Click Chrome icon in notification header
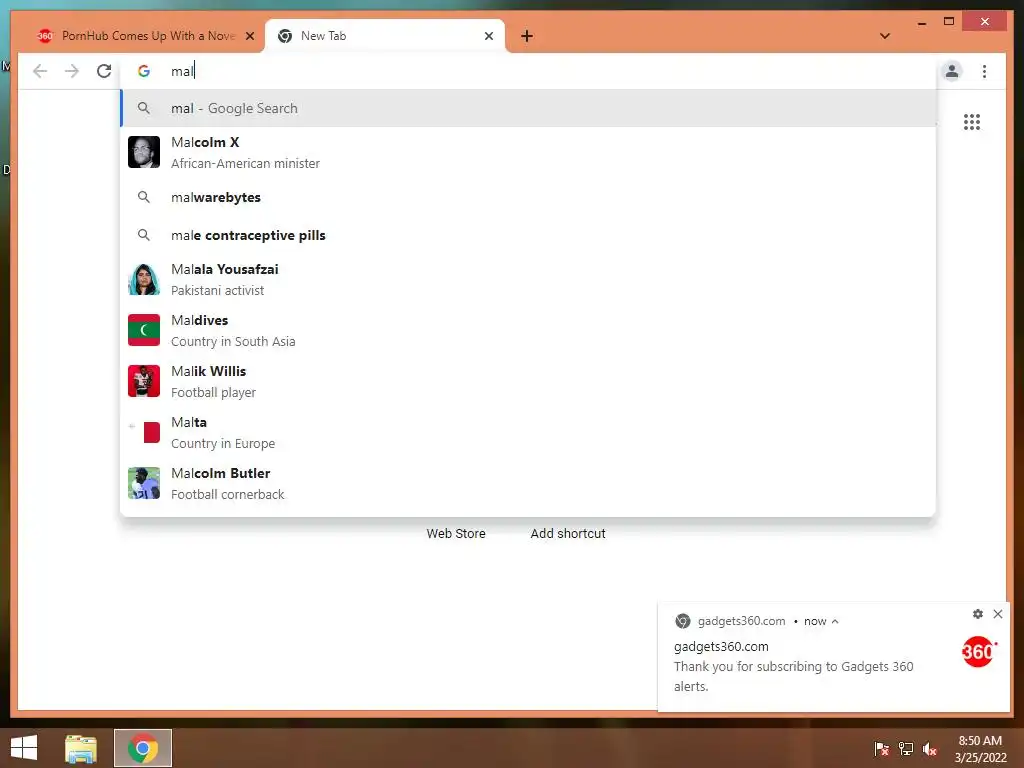The image size is (1024, 768). 682,621
